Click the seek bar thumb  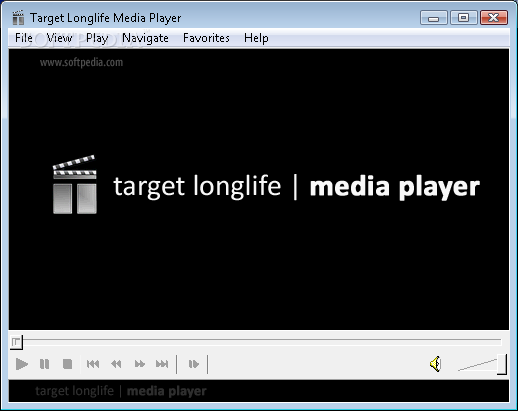coord(16,342)
